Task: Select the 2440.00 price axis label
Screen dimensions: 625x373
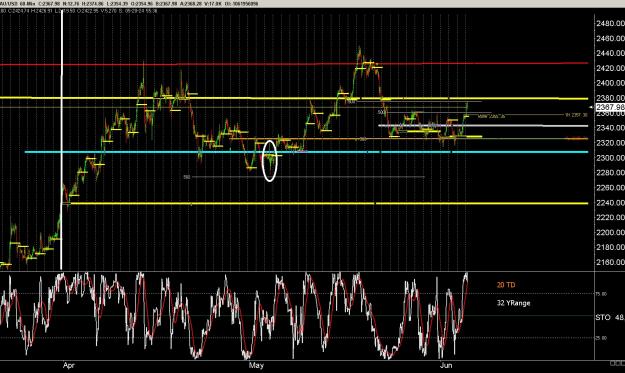Action: click(x=610, y=53)
